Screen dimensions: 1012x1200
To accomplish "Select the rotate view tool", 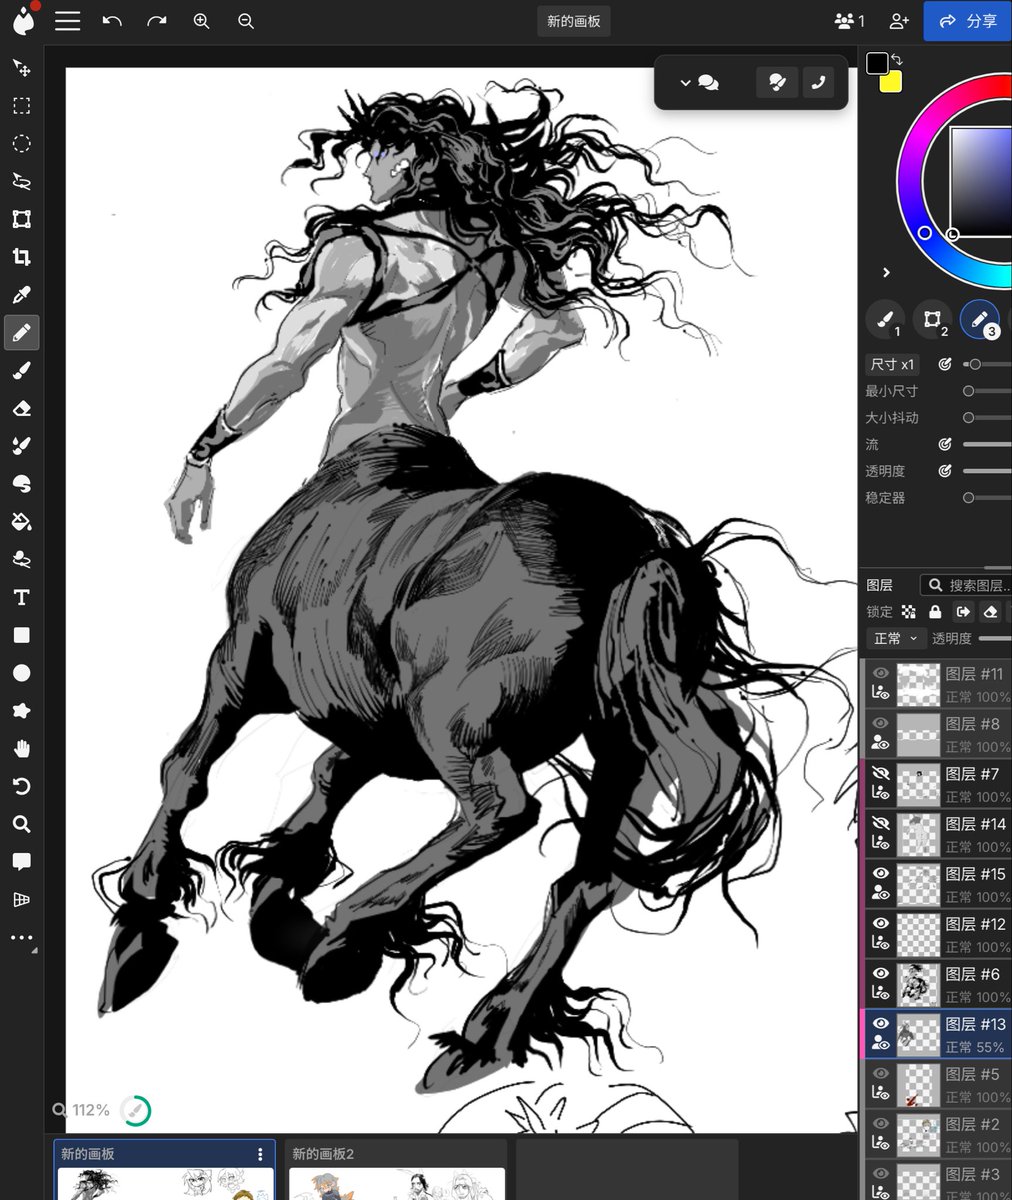I will 21,787.
